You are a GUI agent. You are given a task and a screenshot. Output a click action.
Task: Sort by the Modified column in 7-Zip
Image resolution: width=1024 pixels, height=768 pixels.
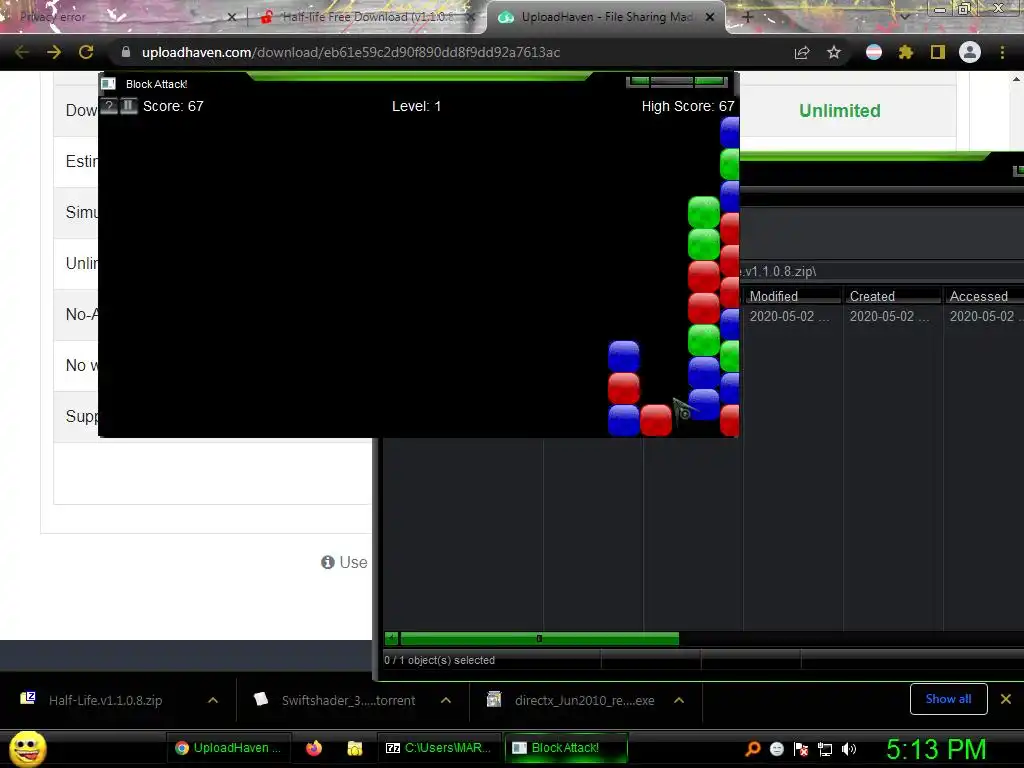click(x=793, y=296)
